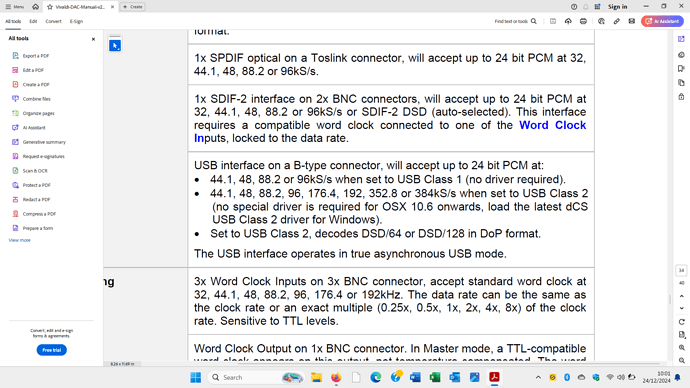This screenshot has width=690, height=388.
Task: Open the All tools menu tab
Action: 13,21
